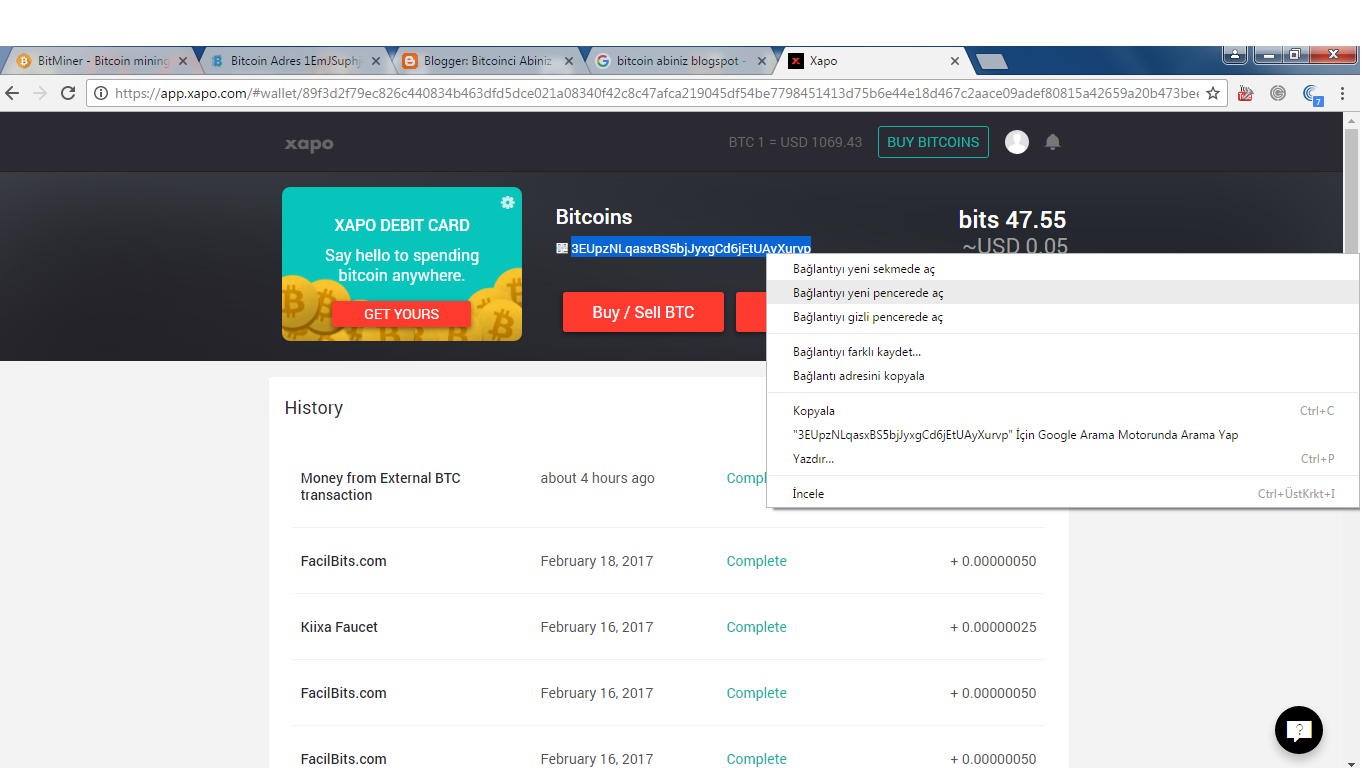Screen dimensions: 1366x768
Task: Click '+ 0.00000025' amount
Action: coord(993,627)
